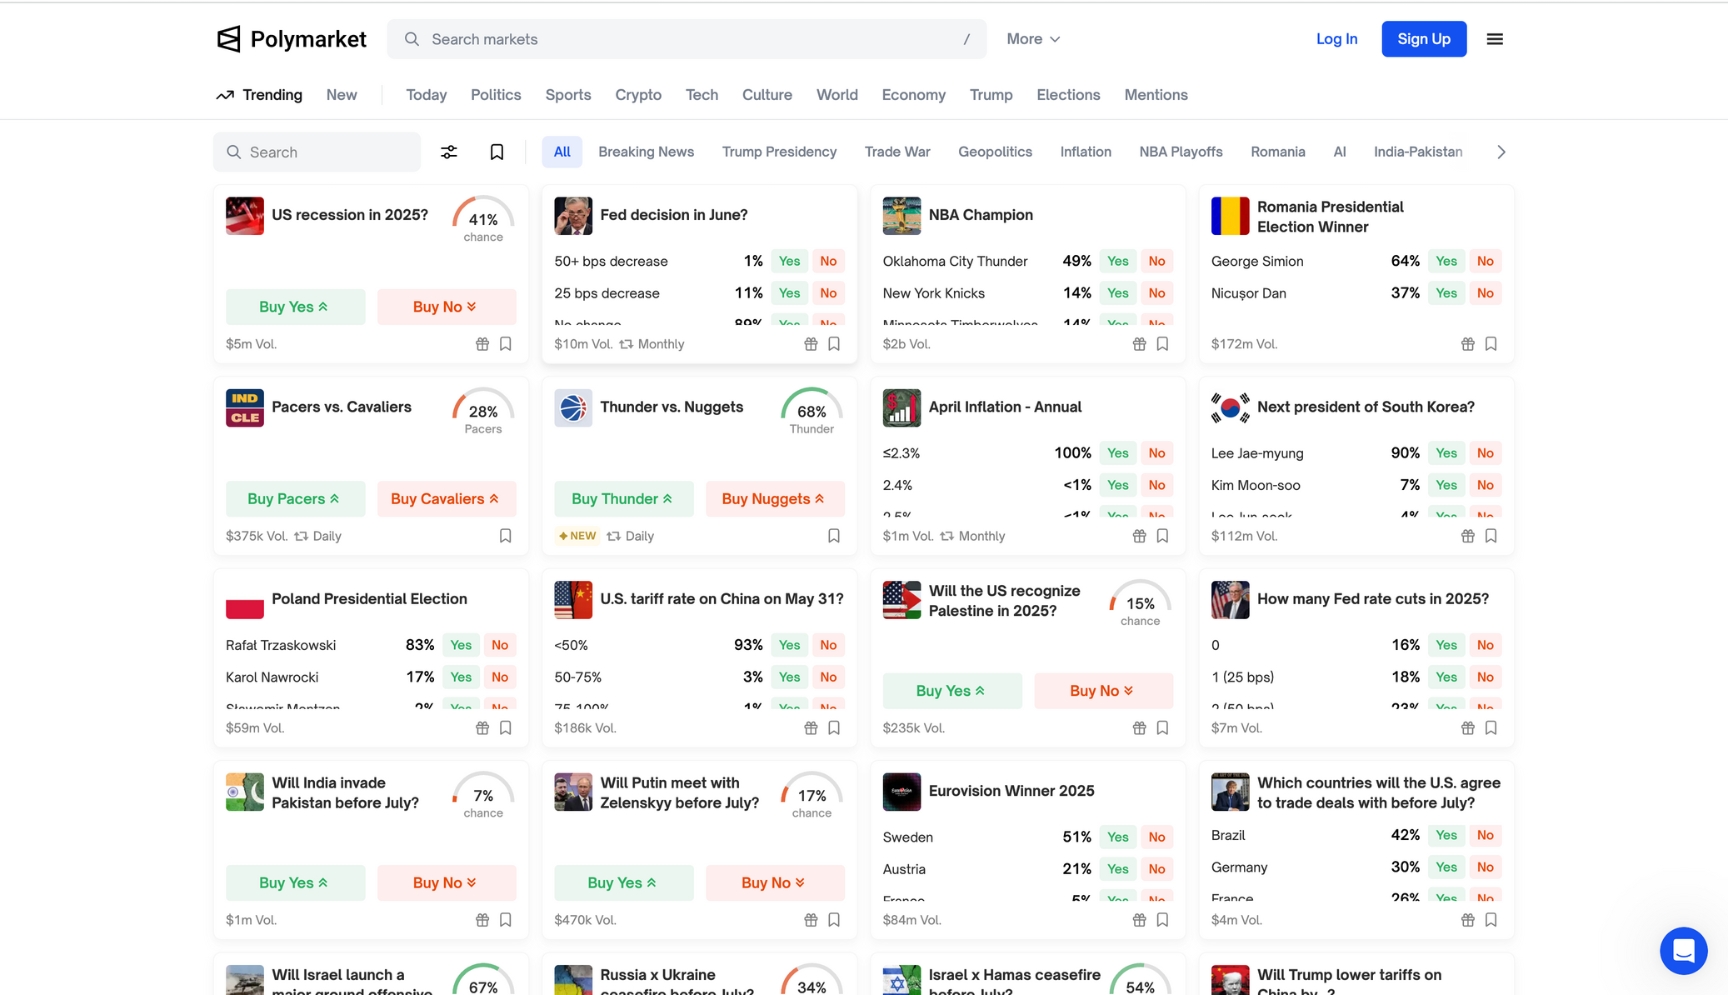This screenshot has width=1728, height=995.
Task: Open the Sports category
Action: click(x=568, y=95)
